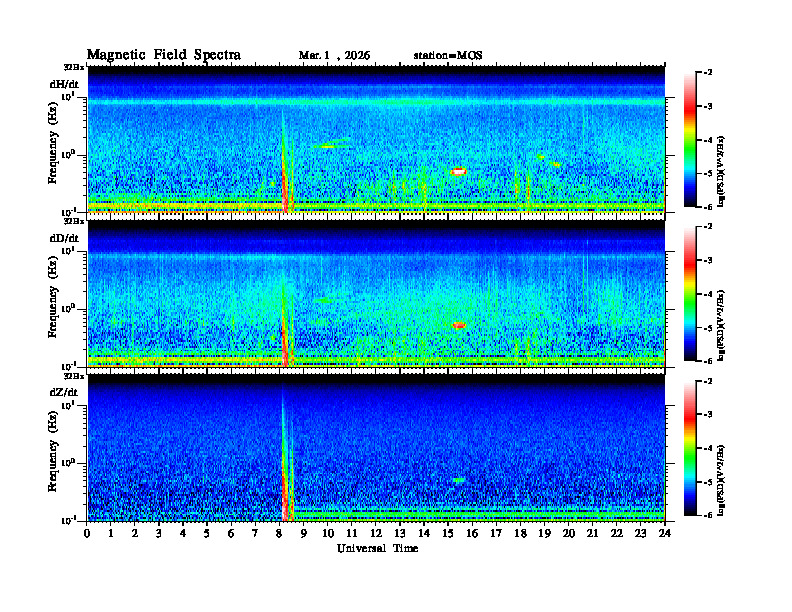The width and height of the screenshot is (792, 612).
Task: Click the "-5" label on the dZ/dt color bar
Action: (707, 482)
